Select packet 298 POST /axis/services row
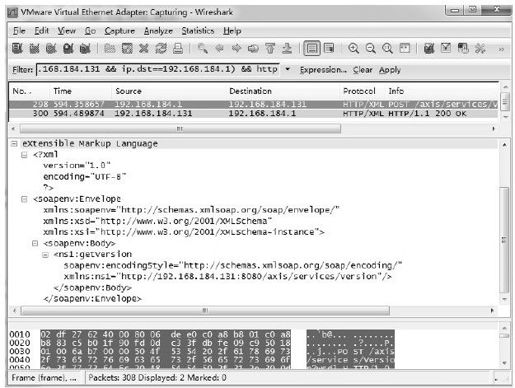515x388 pixels. (253, 104)
